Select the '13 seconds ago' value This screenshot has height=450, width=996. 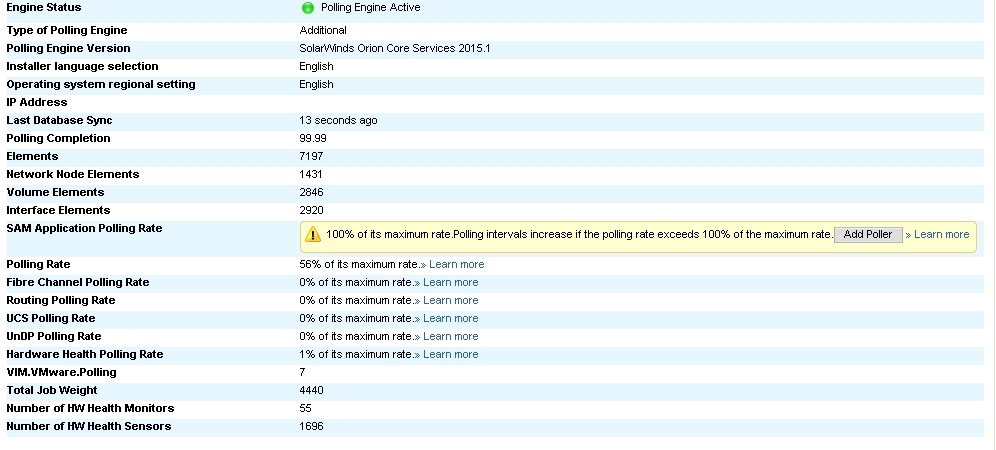click(x=338, y=121)
